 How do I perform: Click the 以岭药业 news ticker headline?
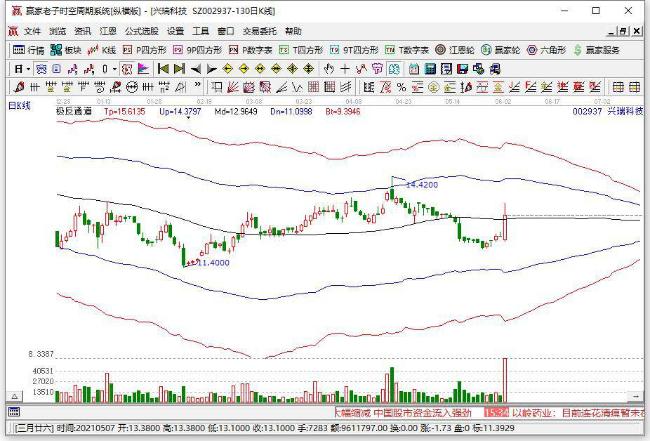[x=578, y=413]
